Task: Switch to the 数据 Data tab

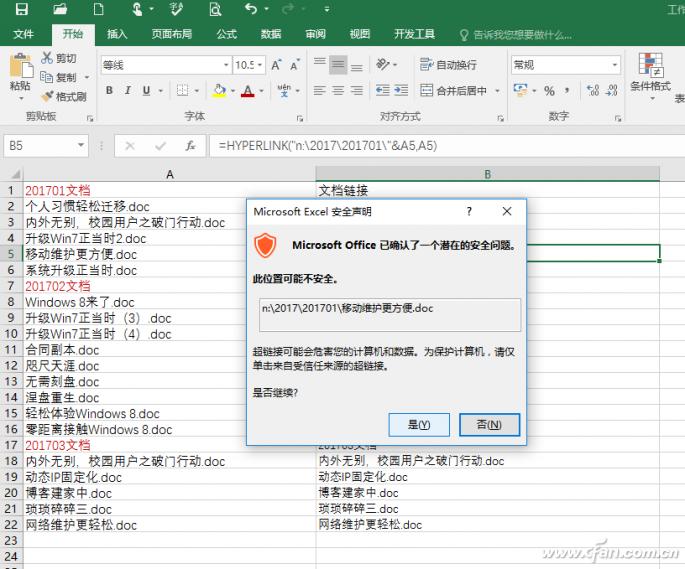Action: pos(271,34)
